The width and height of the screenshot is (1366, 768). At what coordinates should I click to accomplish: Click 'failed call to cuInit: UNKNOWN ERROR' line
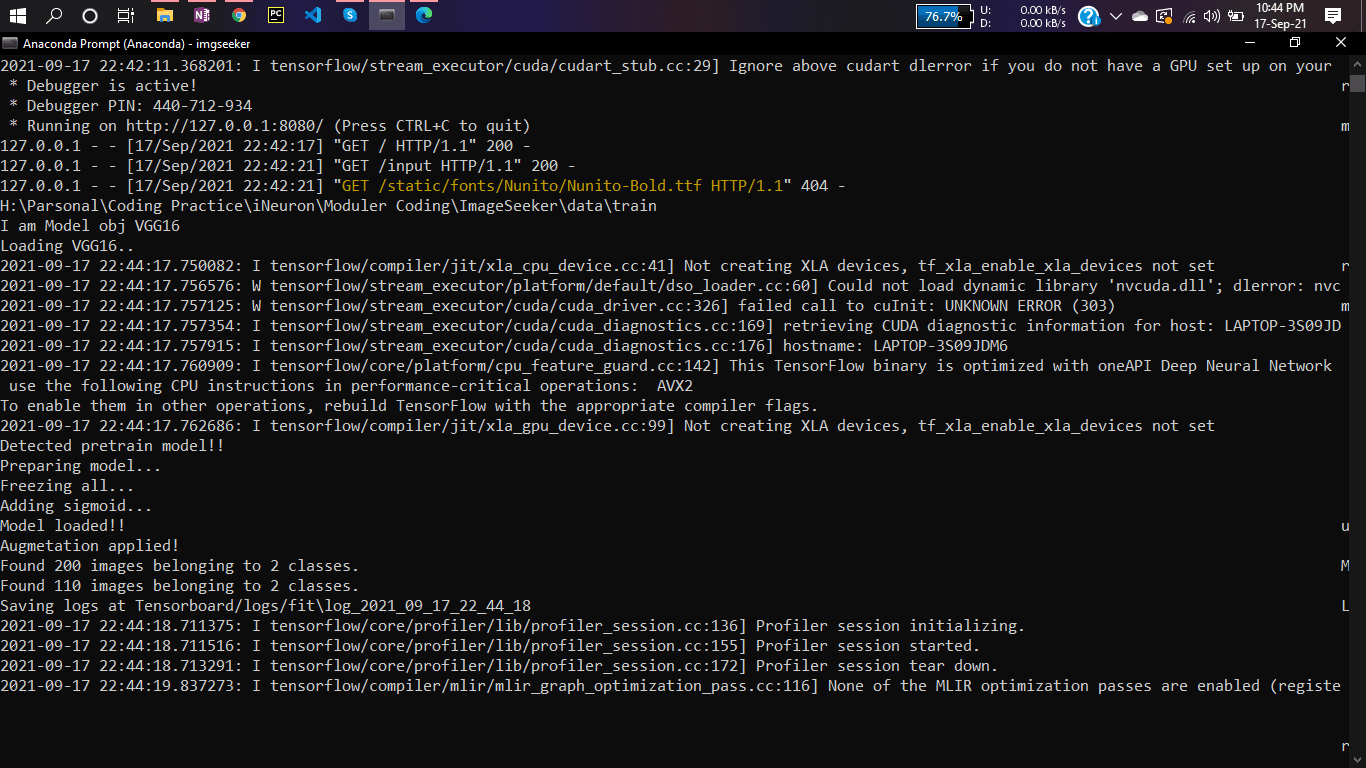(x=558, y=306)
